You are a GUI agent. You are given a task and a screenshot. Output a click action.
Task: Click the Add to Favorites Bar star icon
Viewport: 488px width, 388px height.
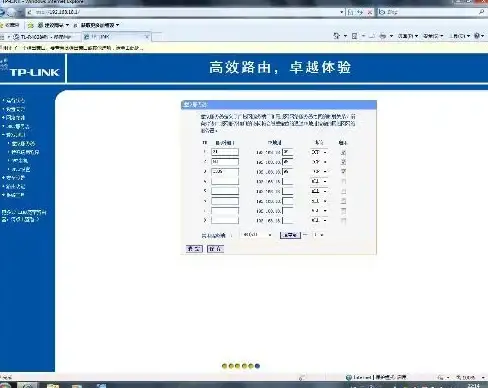[31, 25]
